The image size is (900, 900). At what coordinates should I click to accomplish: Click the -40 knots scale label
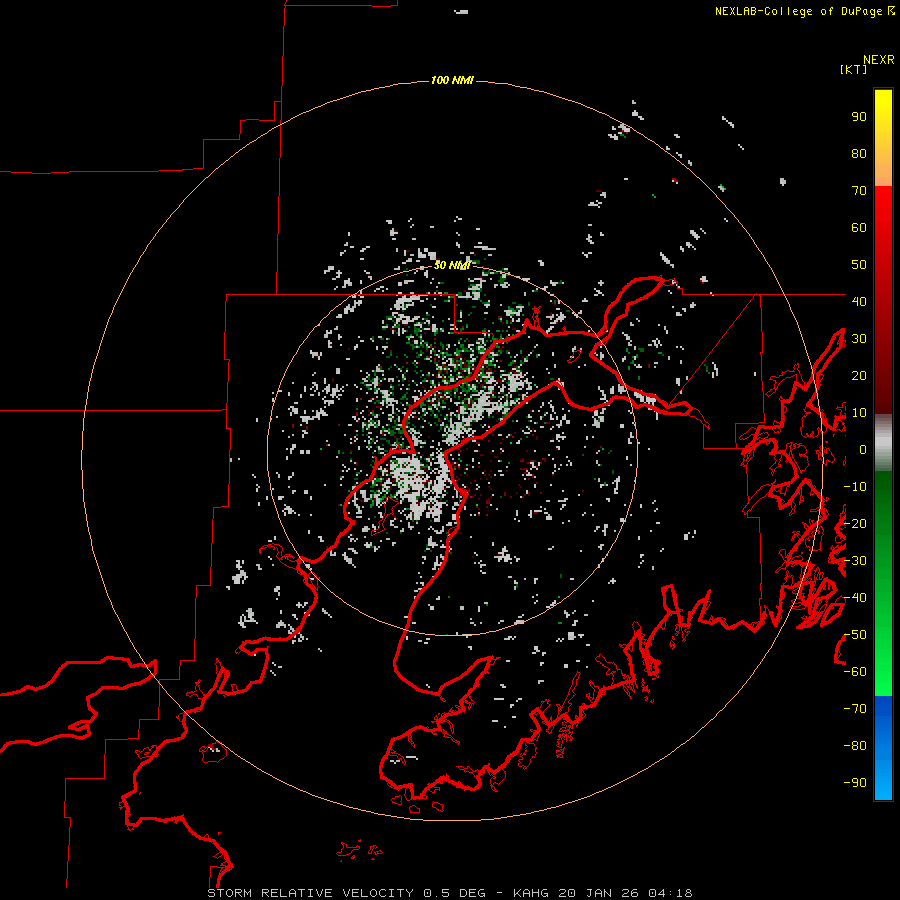(x=855, y=598)
